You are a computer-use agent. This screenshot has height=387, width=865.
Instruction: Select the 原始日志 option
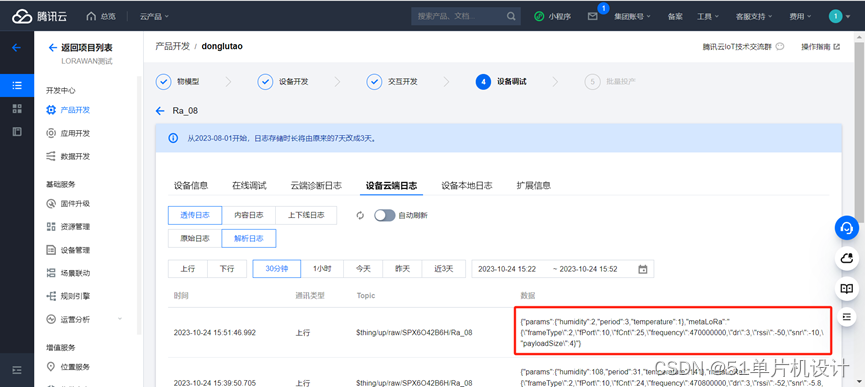point(195,239)
